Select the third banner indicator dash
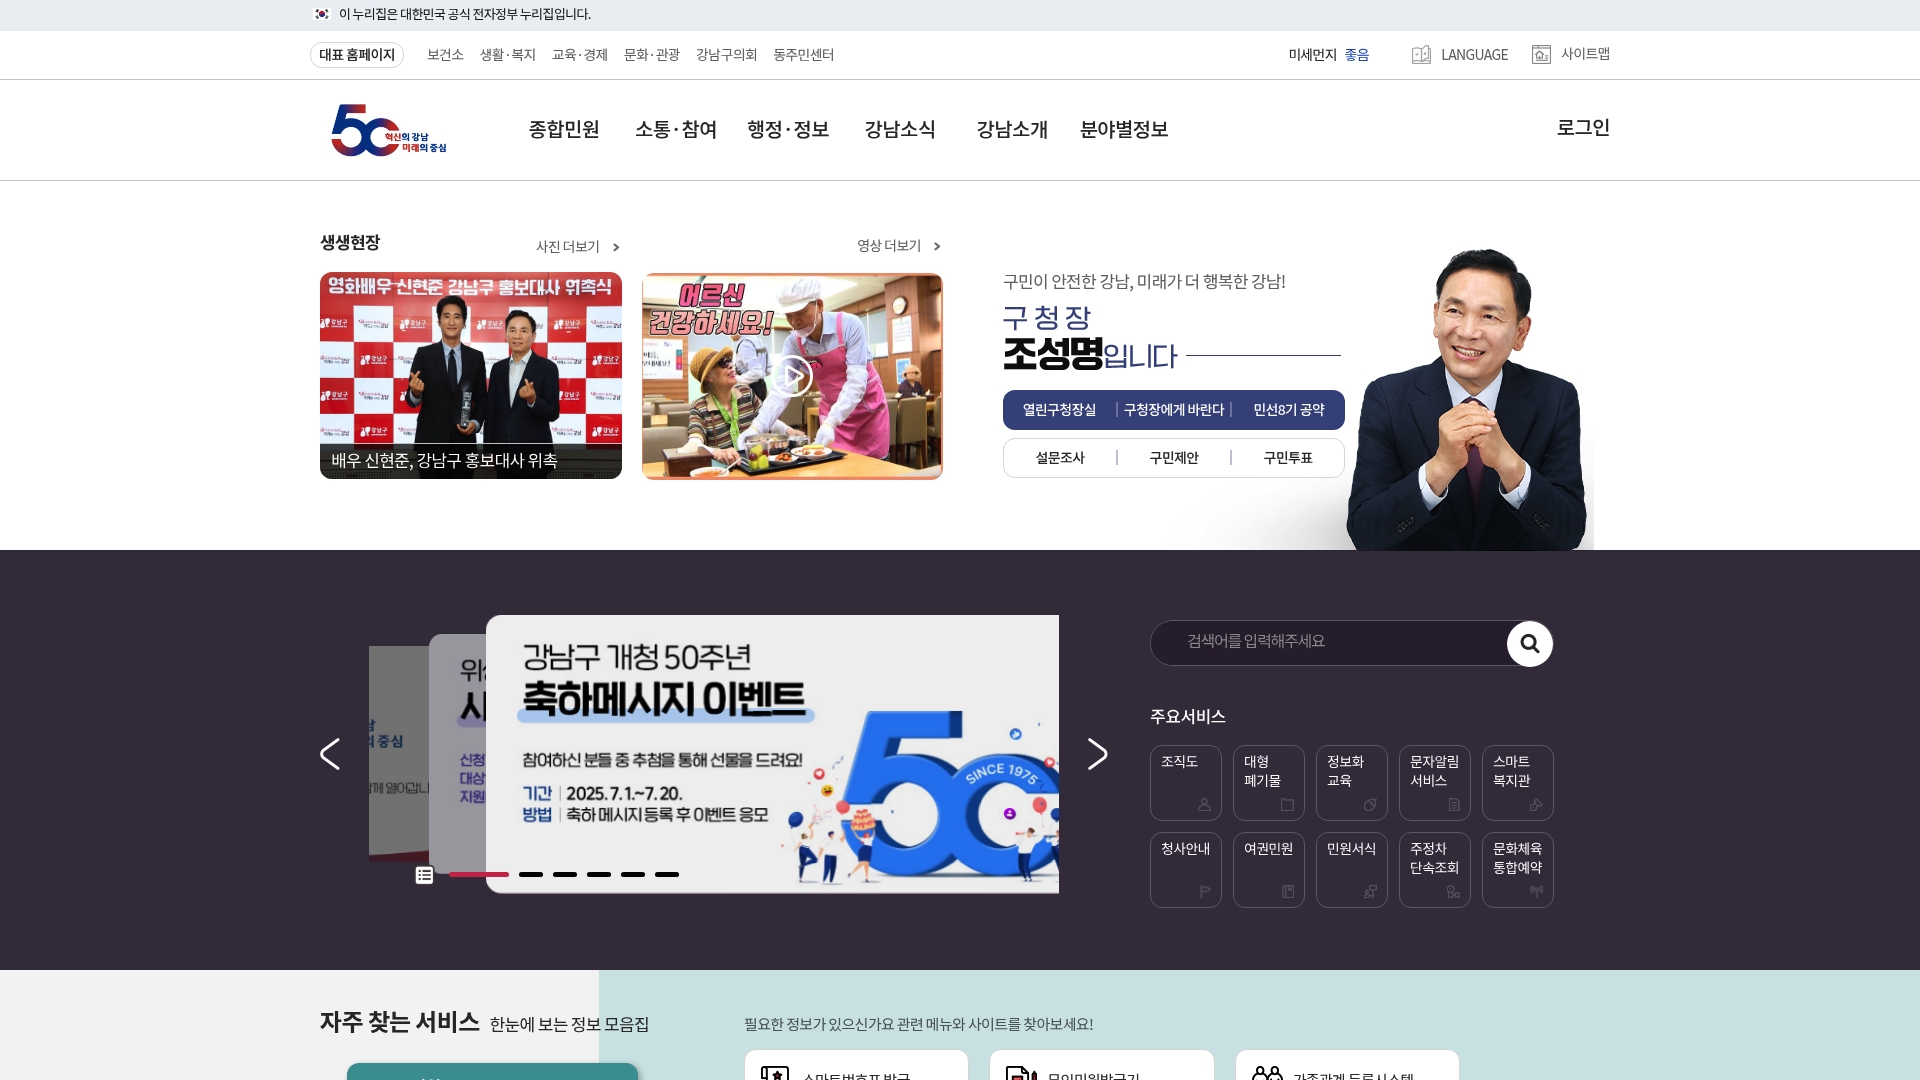The height and width of the screenshot is (1080, 1920). tap(565, 875)
